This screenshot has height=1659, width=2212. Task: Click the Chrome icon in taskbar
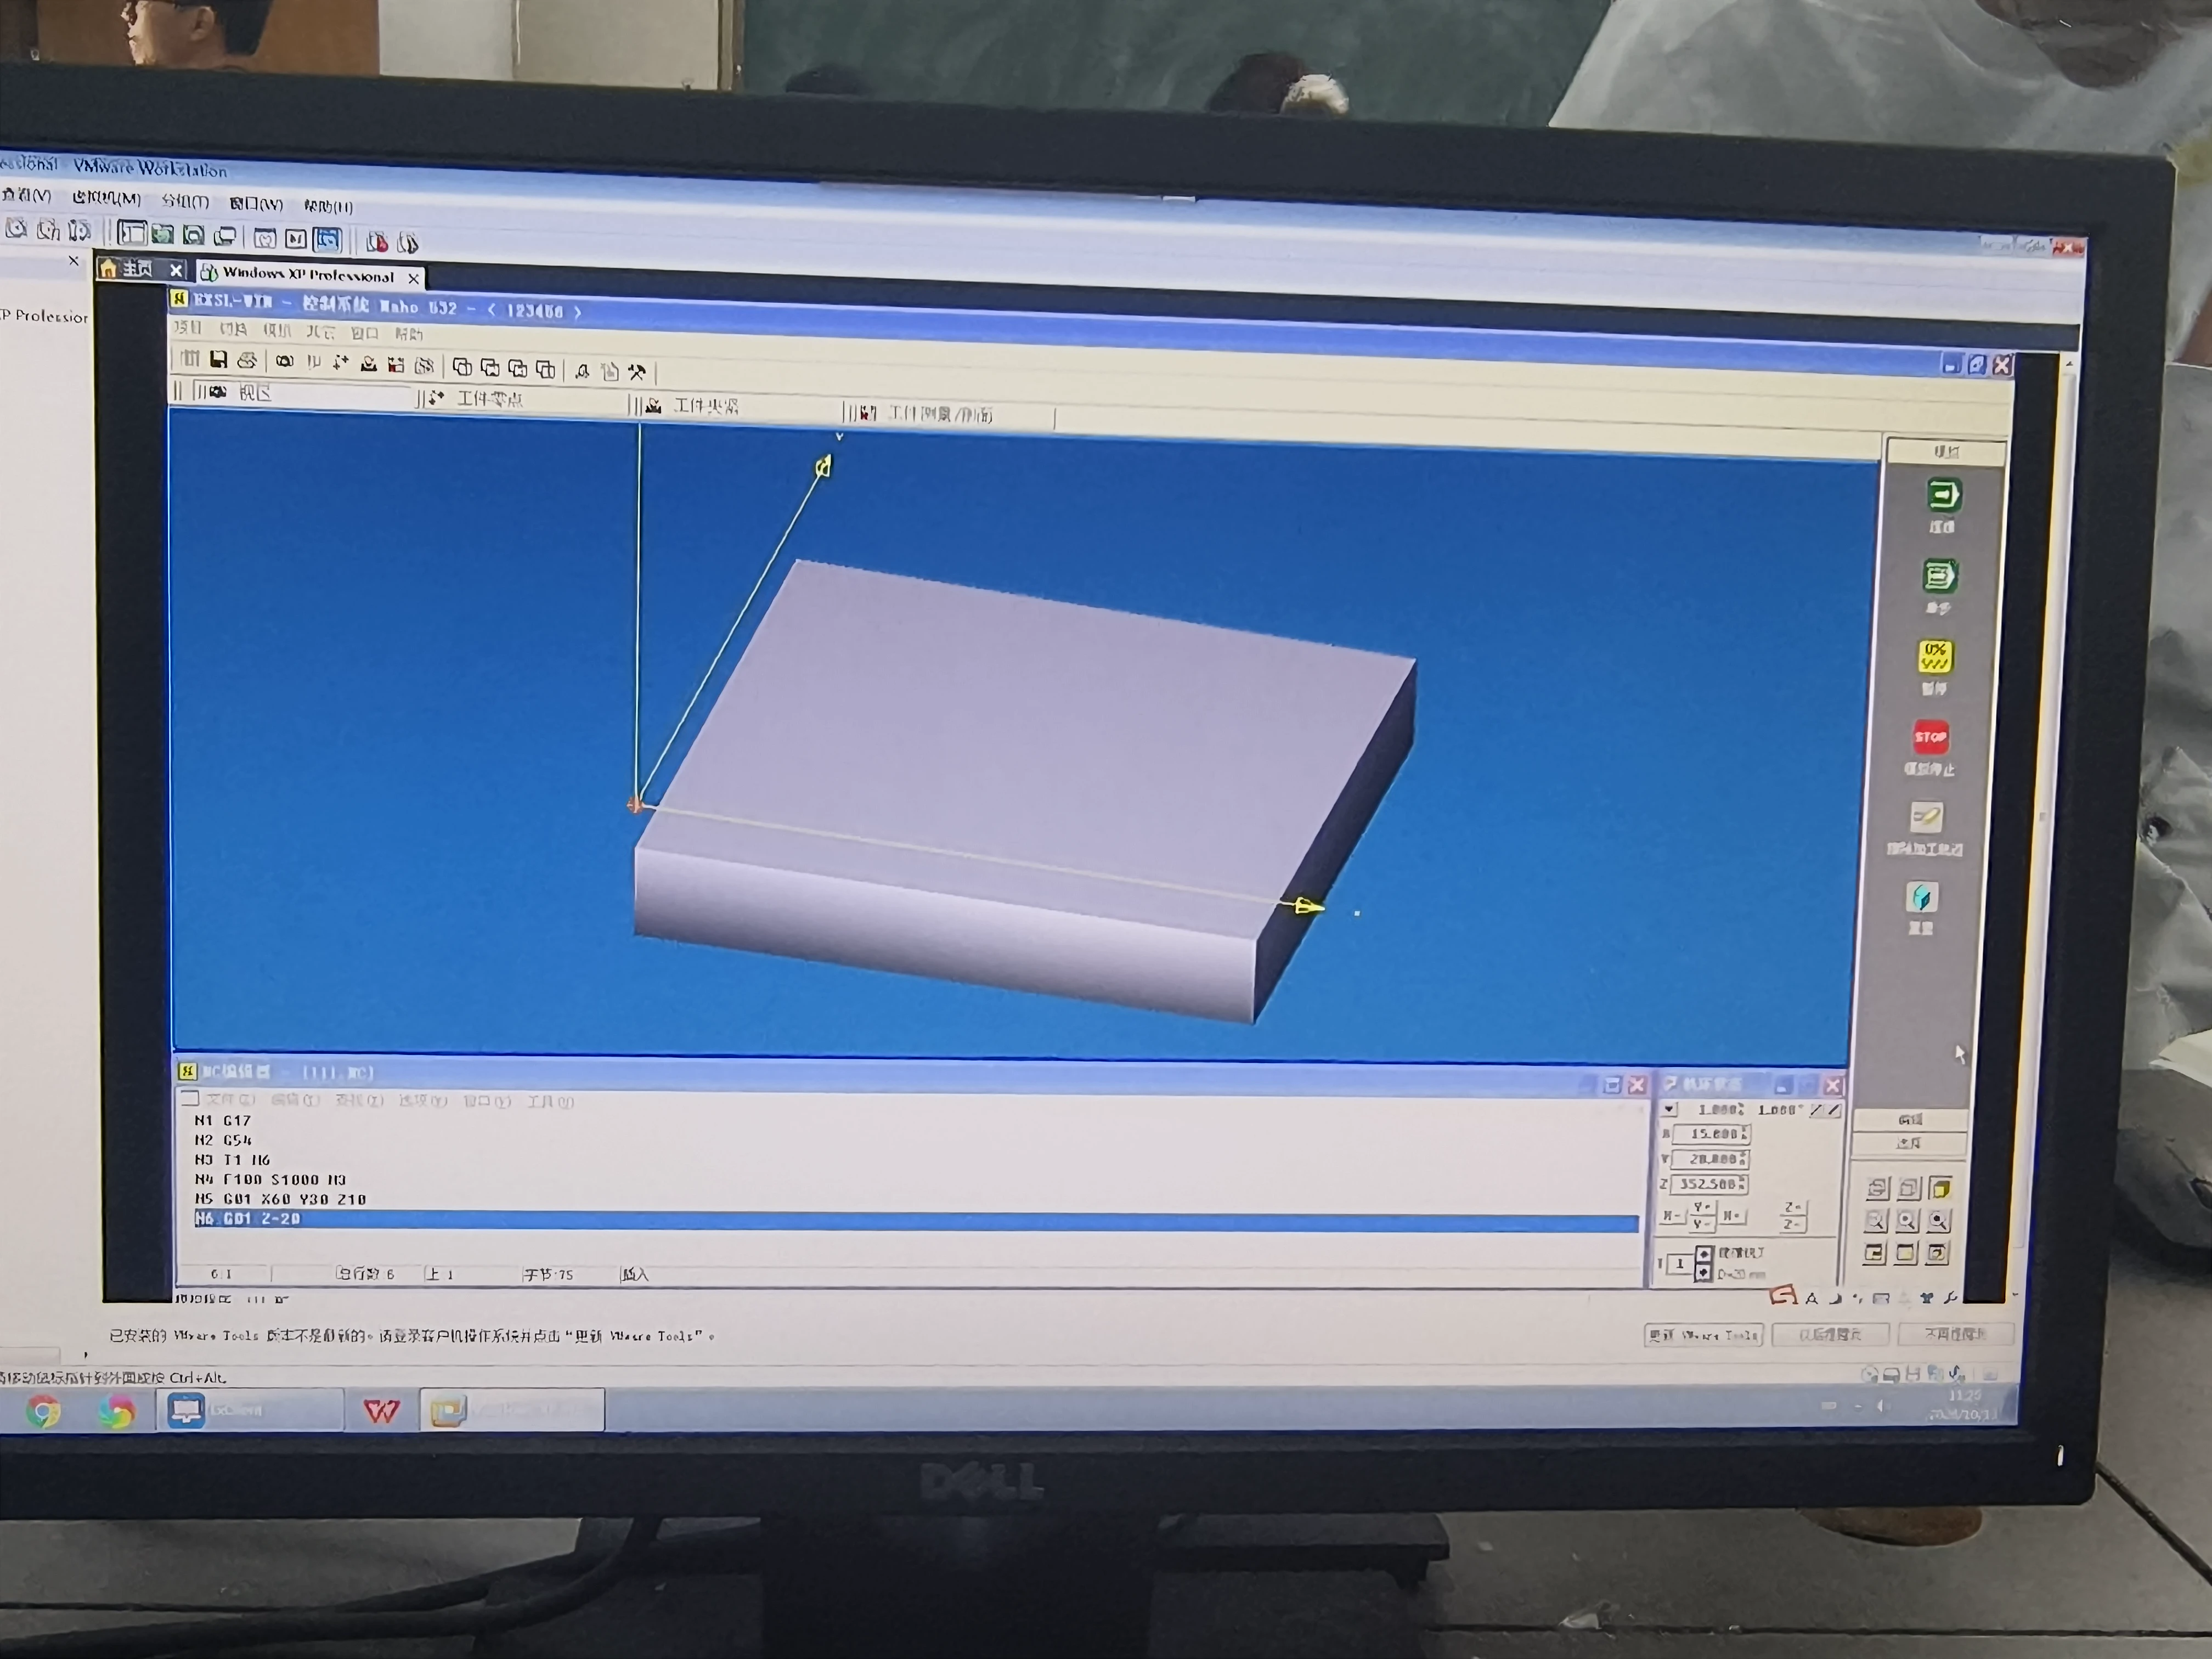(x=43, y=1411)
